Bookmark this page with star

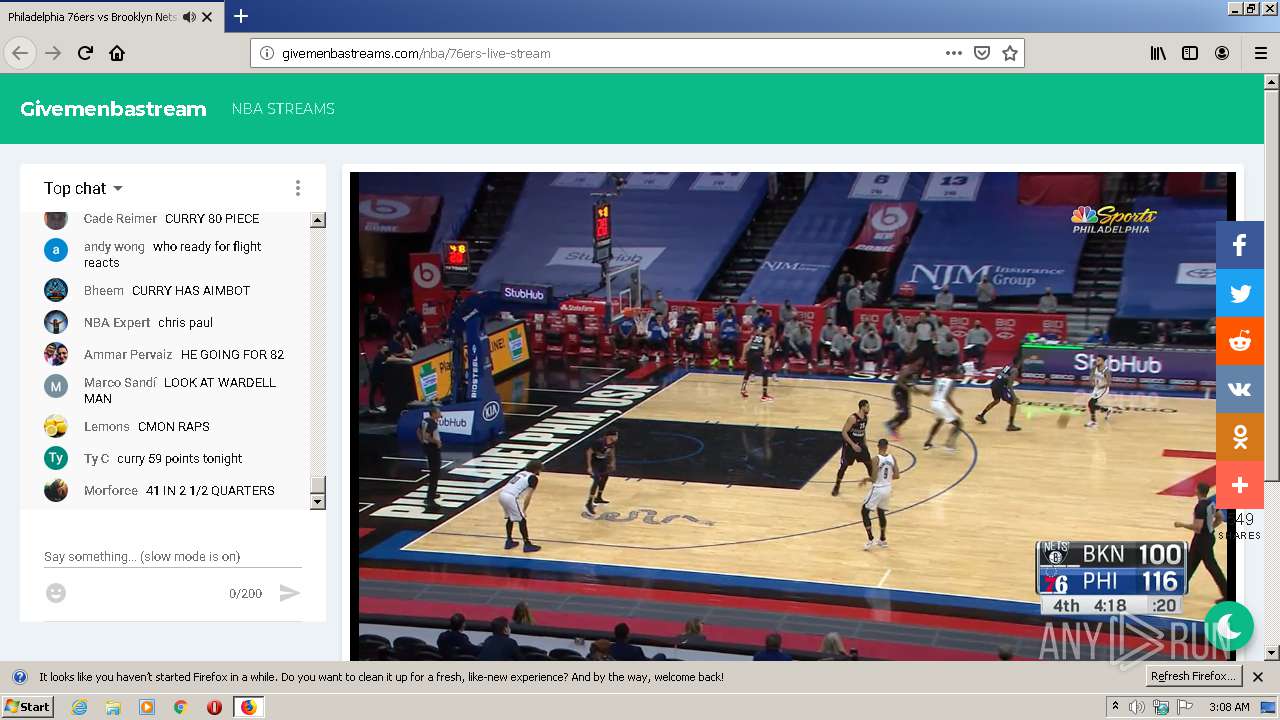pyautogui.click(x=1010, y=53)
